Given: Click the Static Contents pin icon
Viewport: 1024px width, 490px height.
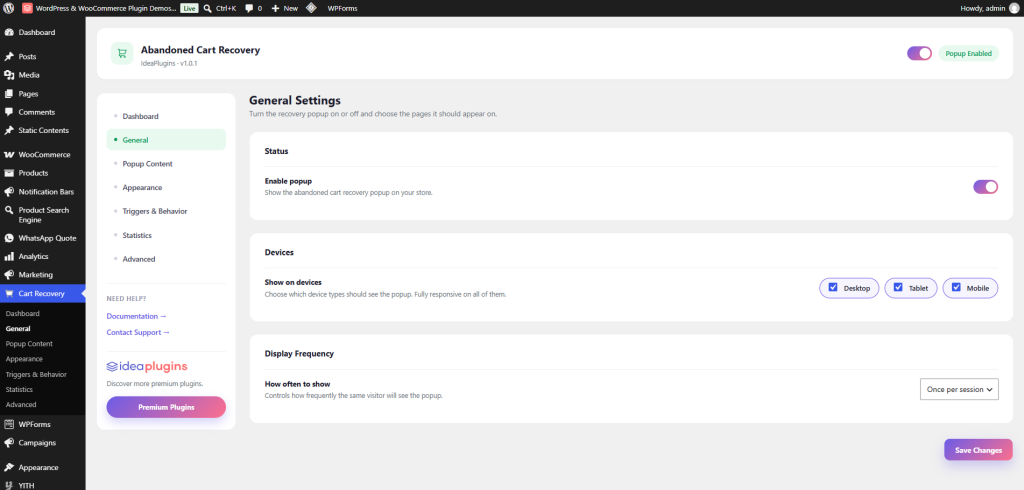Looking at the screenshot, I should [9, 130].
